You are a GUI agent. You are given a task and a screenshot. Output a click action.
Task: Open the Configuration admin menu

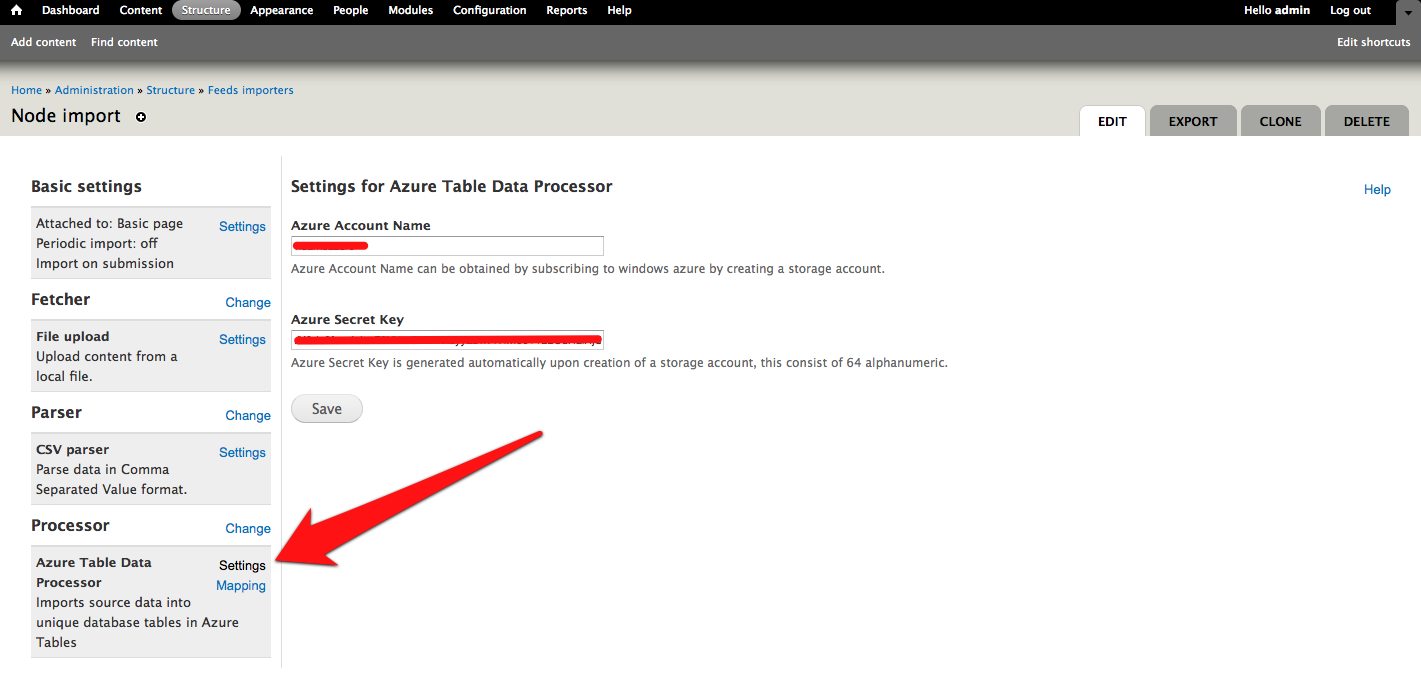[489, 10]
